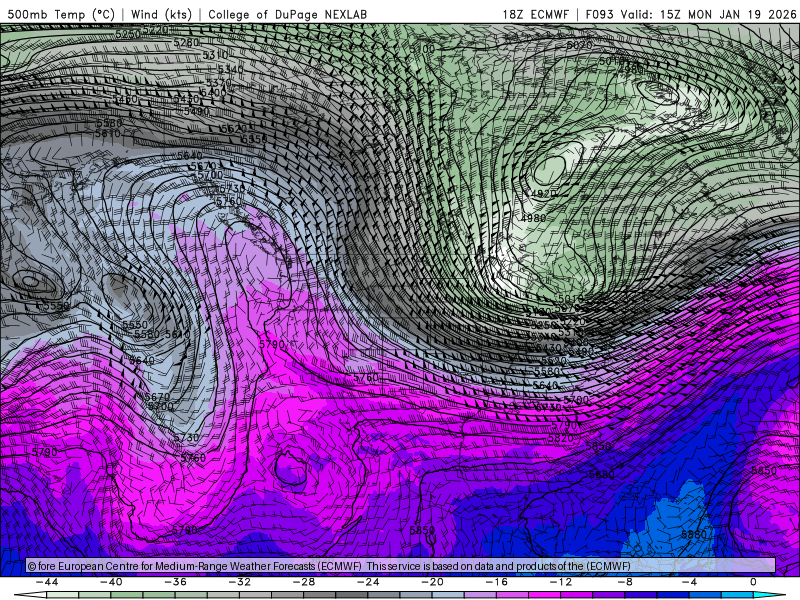The image size is (800, 600).
Task: Click the "5310" height contour label
Action: tap(215, 55)
